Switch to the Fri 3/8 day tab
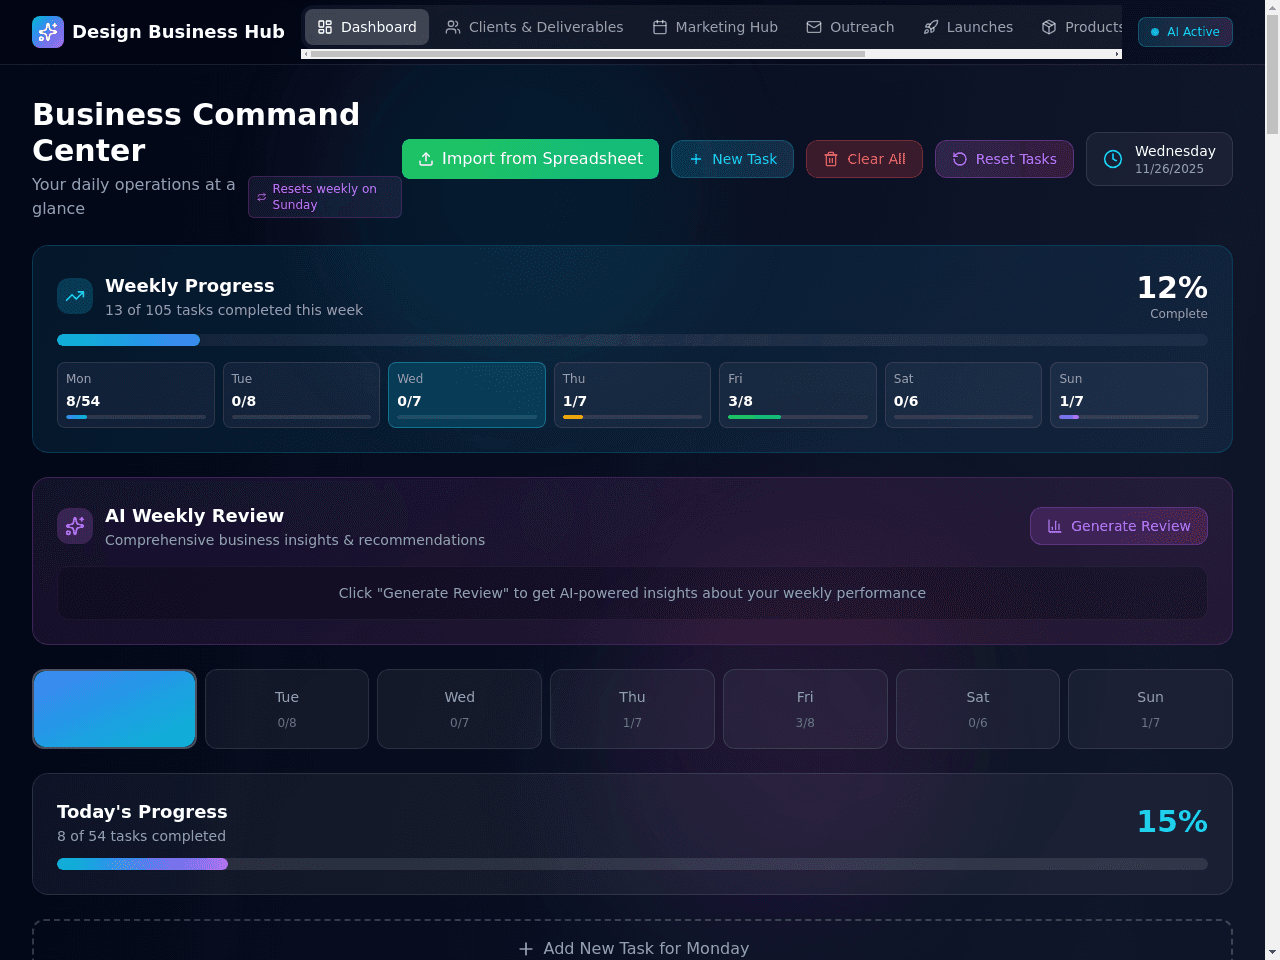 click(x=805, y=709)
